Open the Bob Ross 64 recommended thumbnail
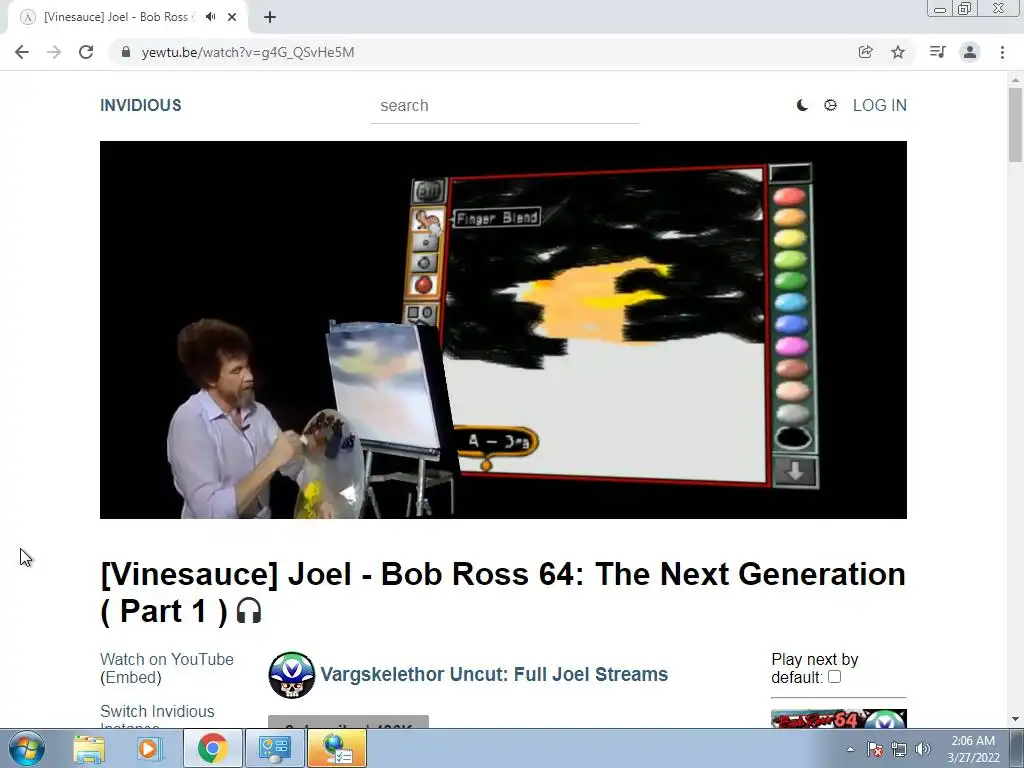The height and width of the screenshot is (768, 1024). pos(839,718)
